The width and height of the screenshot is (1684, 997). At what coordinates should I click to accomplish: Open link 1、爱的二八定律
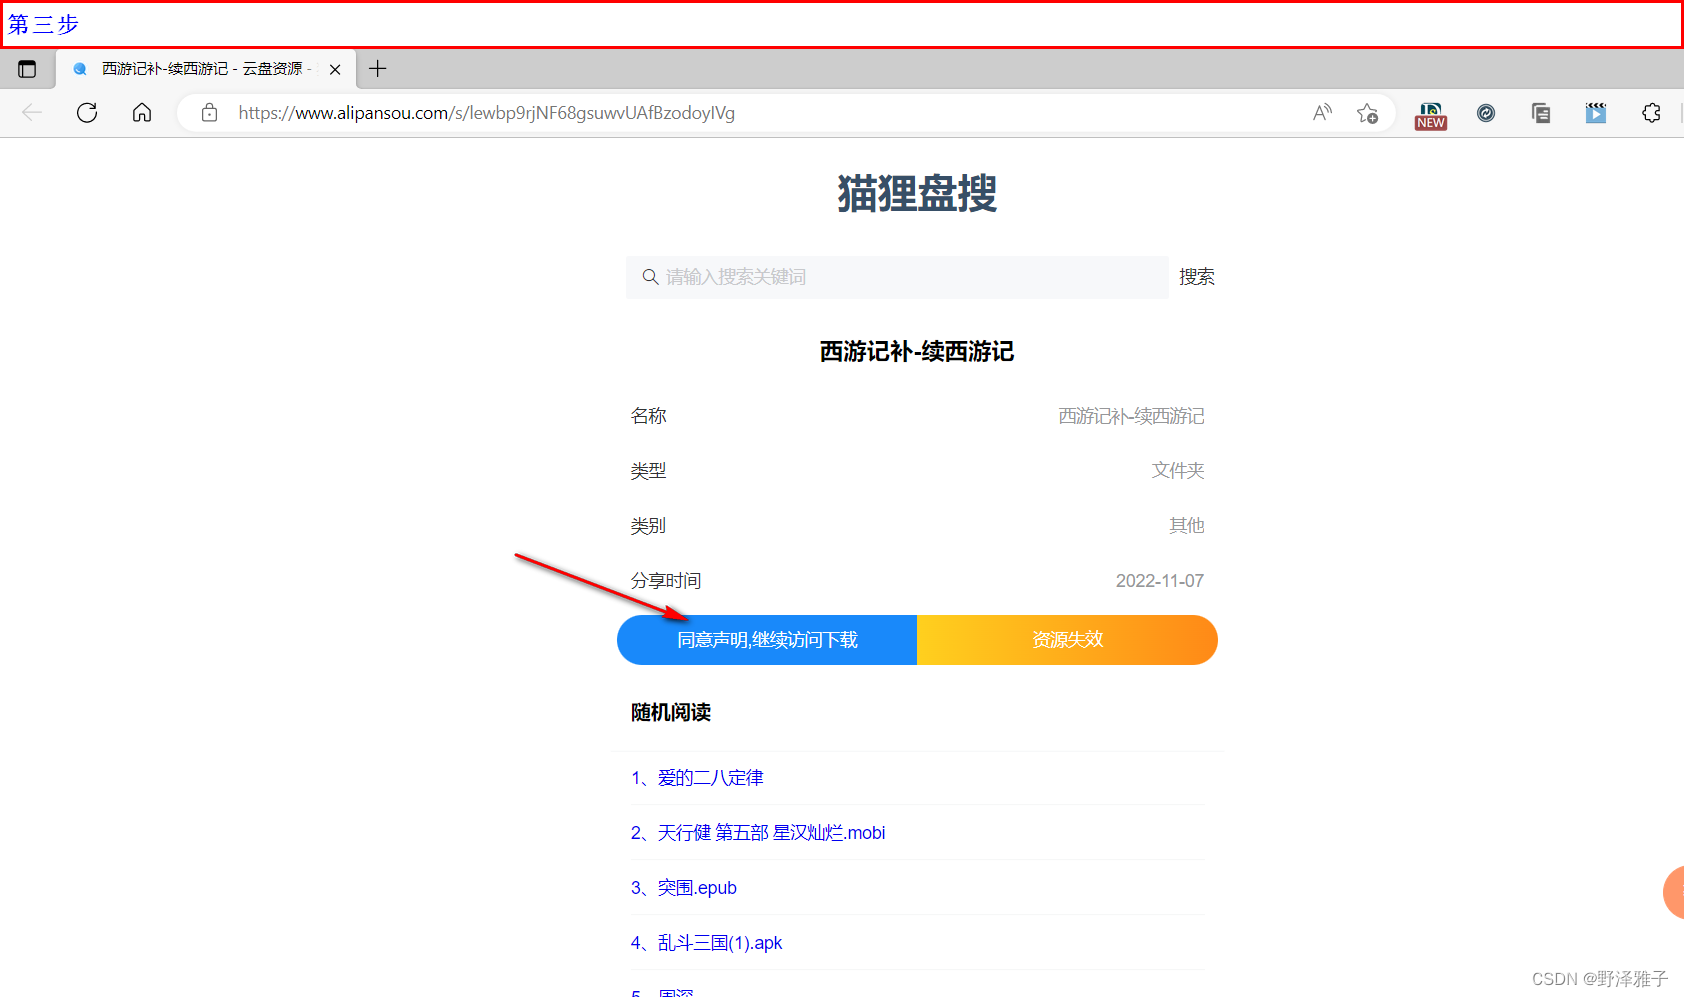coord(697,778)
